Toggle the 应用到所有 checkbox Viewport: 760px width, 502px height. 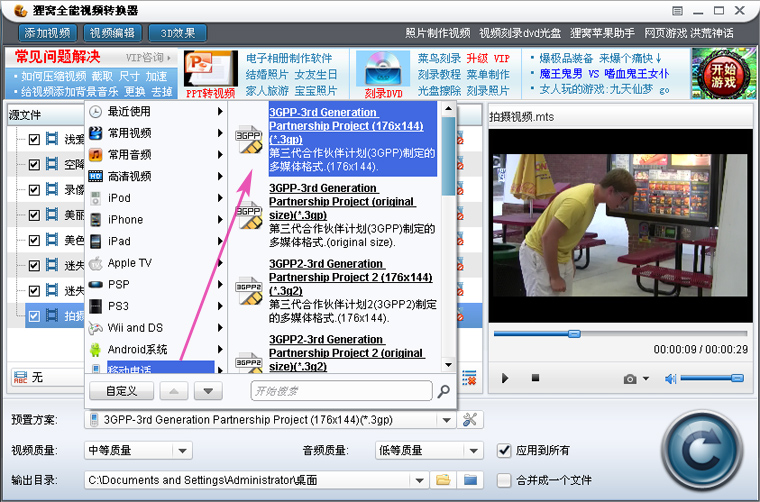click(504, 450)
